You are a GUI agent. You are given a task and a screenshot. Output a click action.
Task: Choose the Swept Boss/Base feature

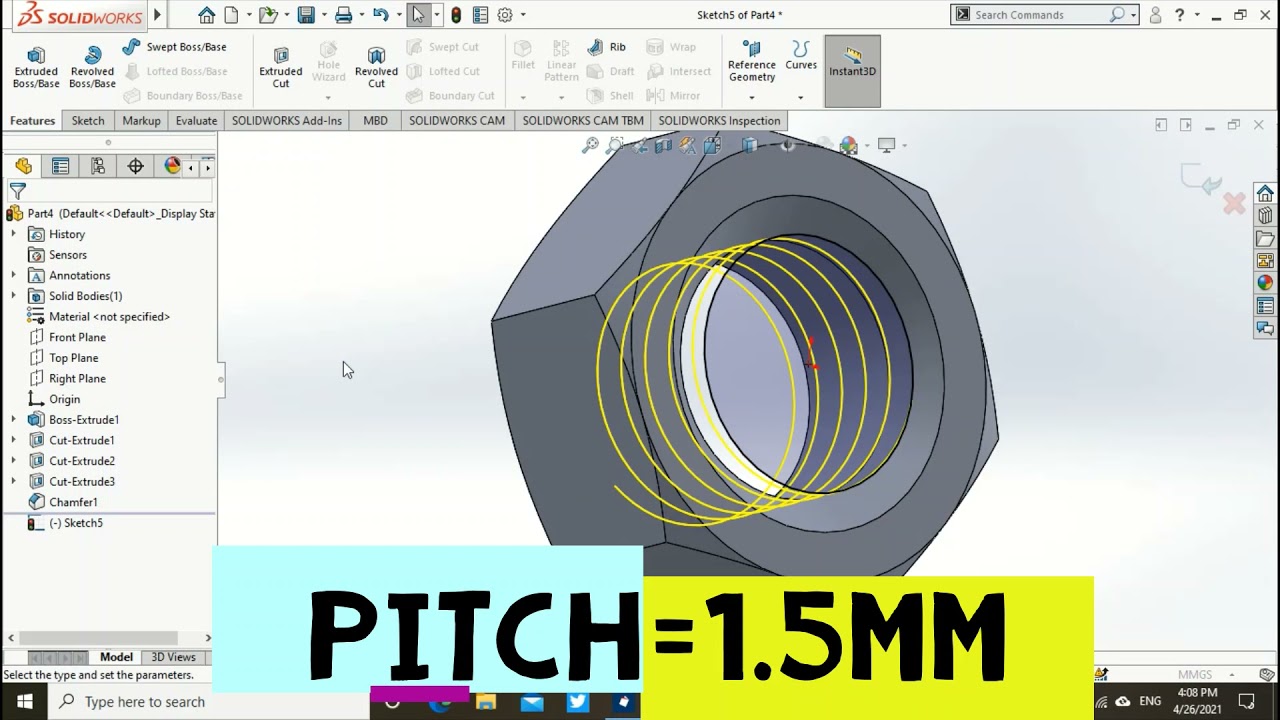coord(175,47)
